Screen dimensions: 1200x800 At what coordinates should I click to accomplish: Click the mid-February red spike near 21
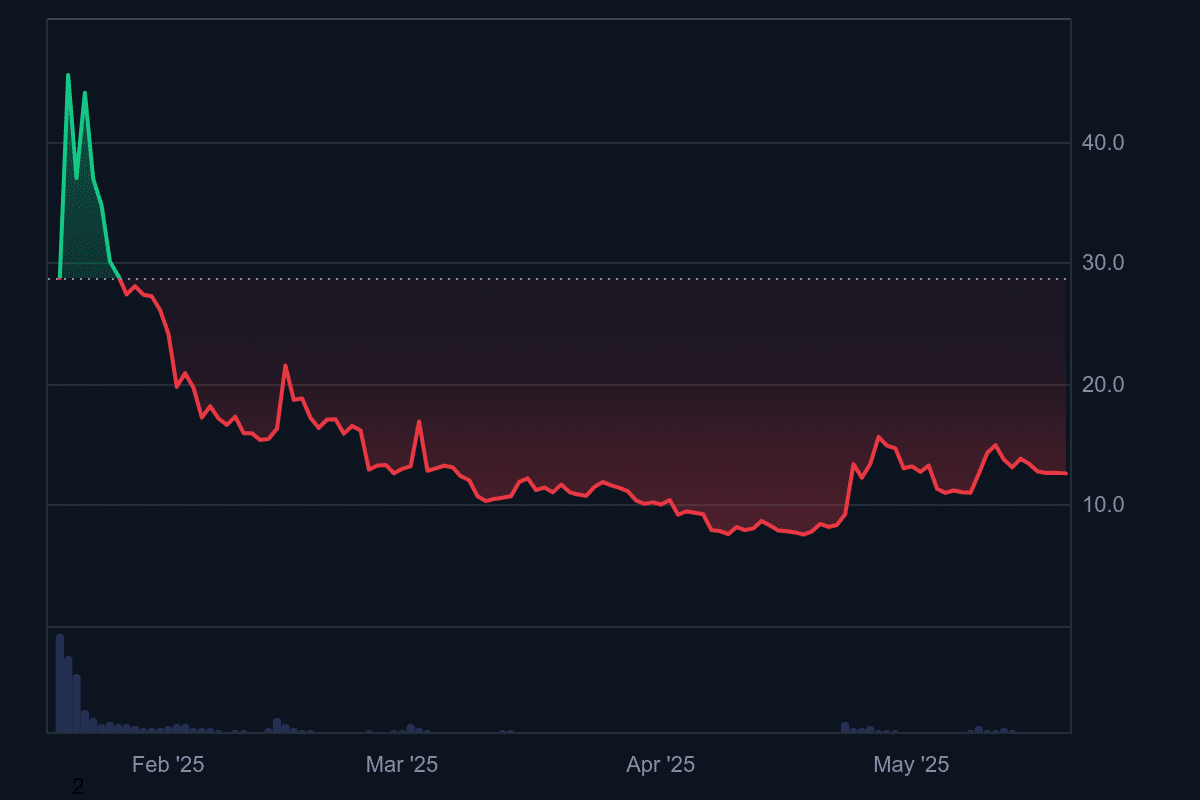point(285,366)
